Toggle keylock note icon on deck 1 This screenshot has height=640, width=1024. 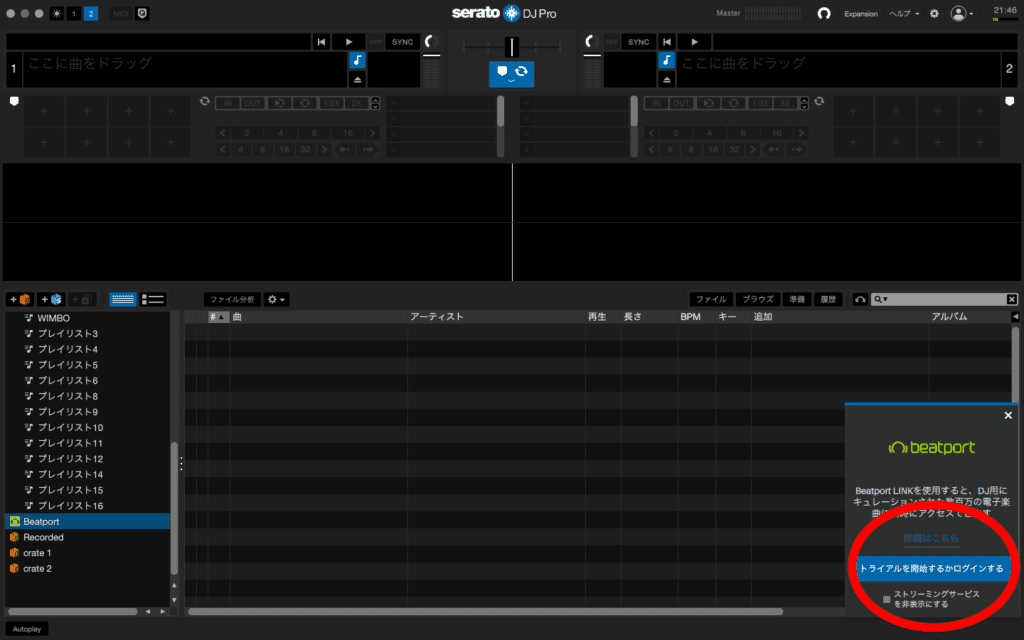[x=357, y=61]
